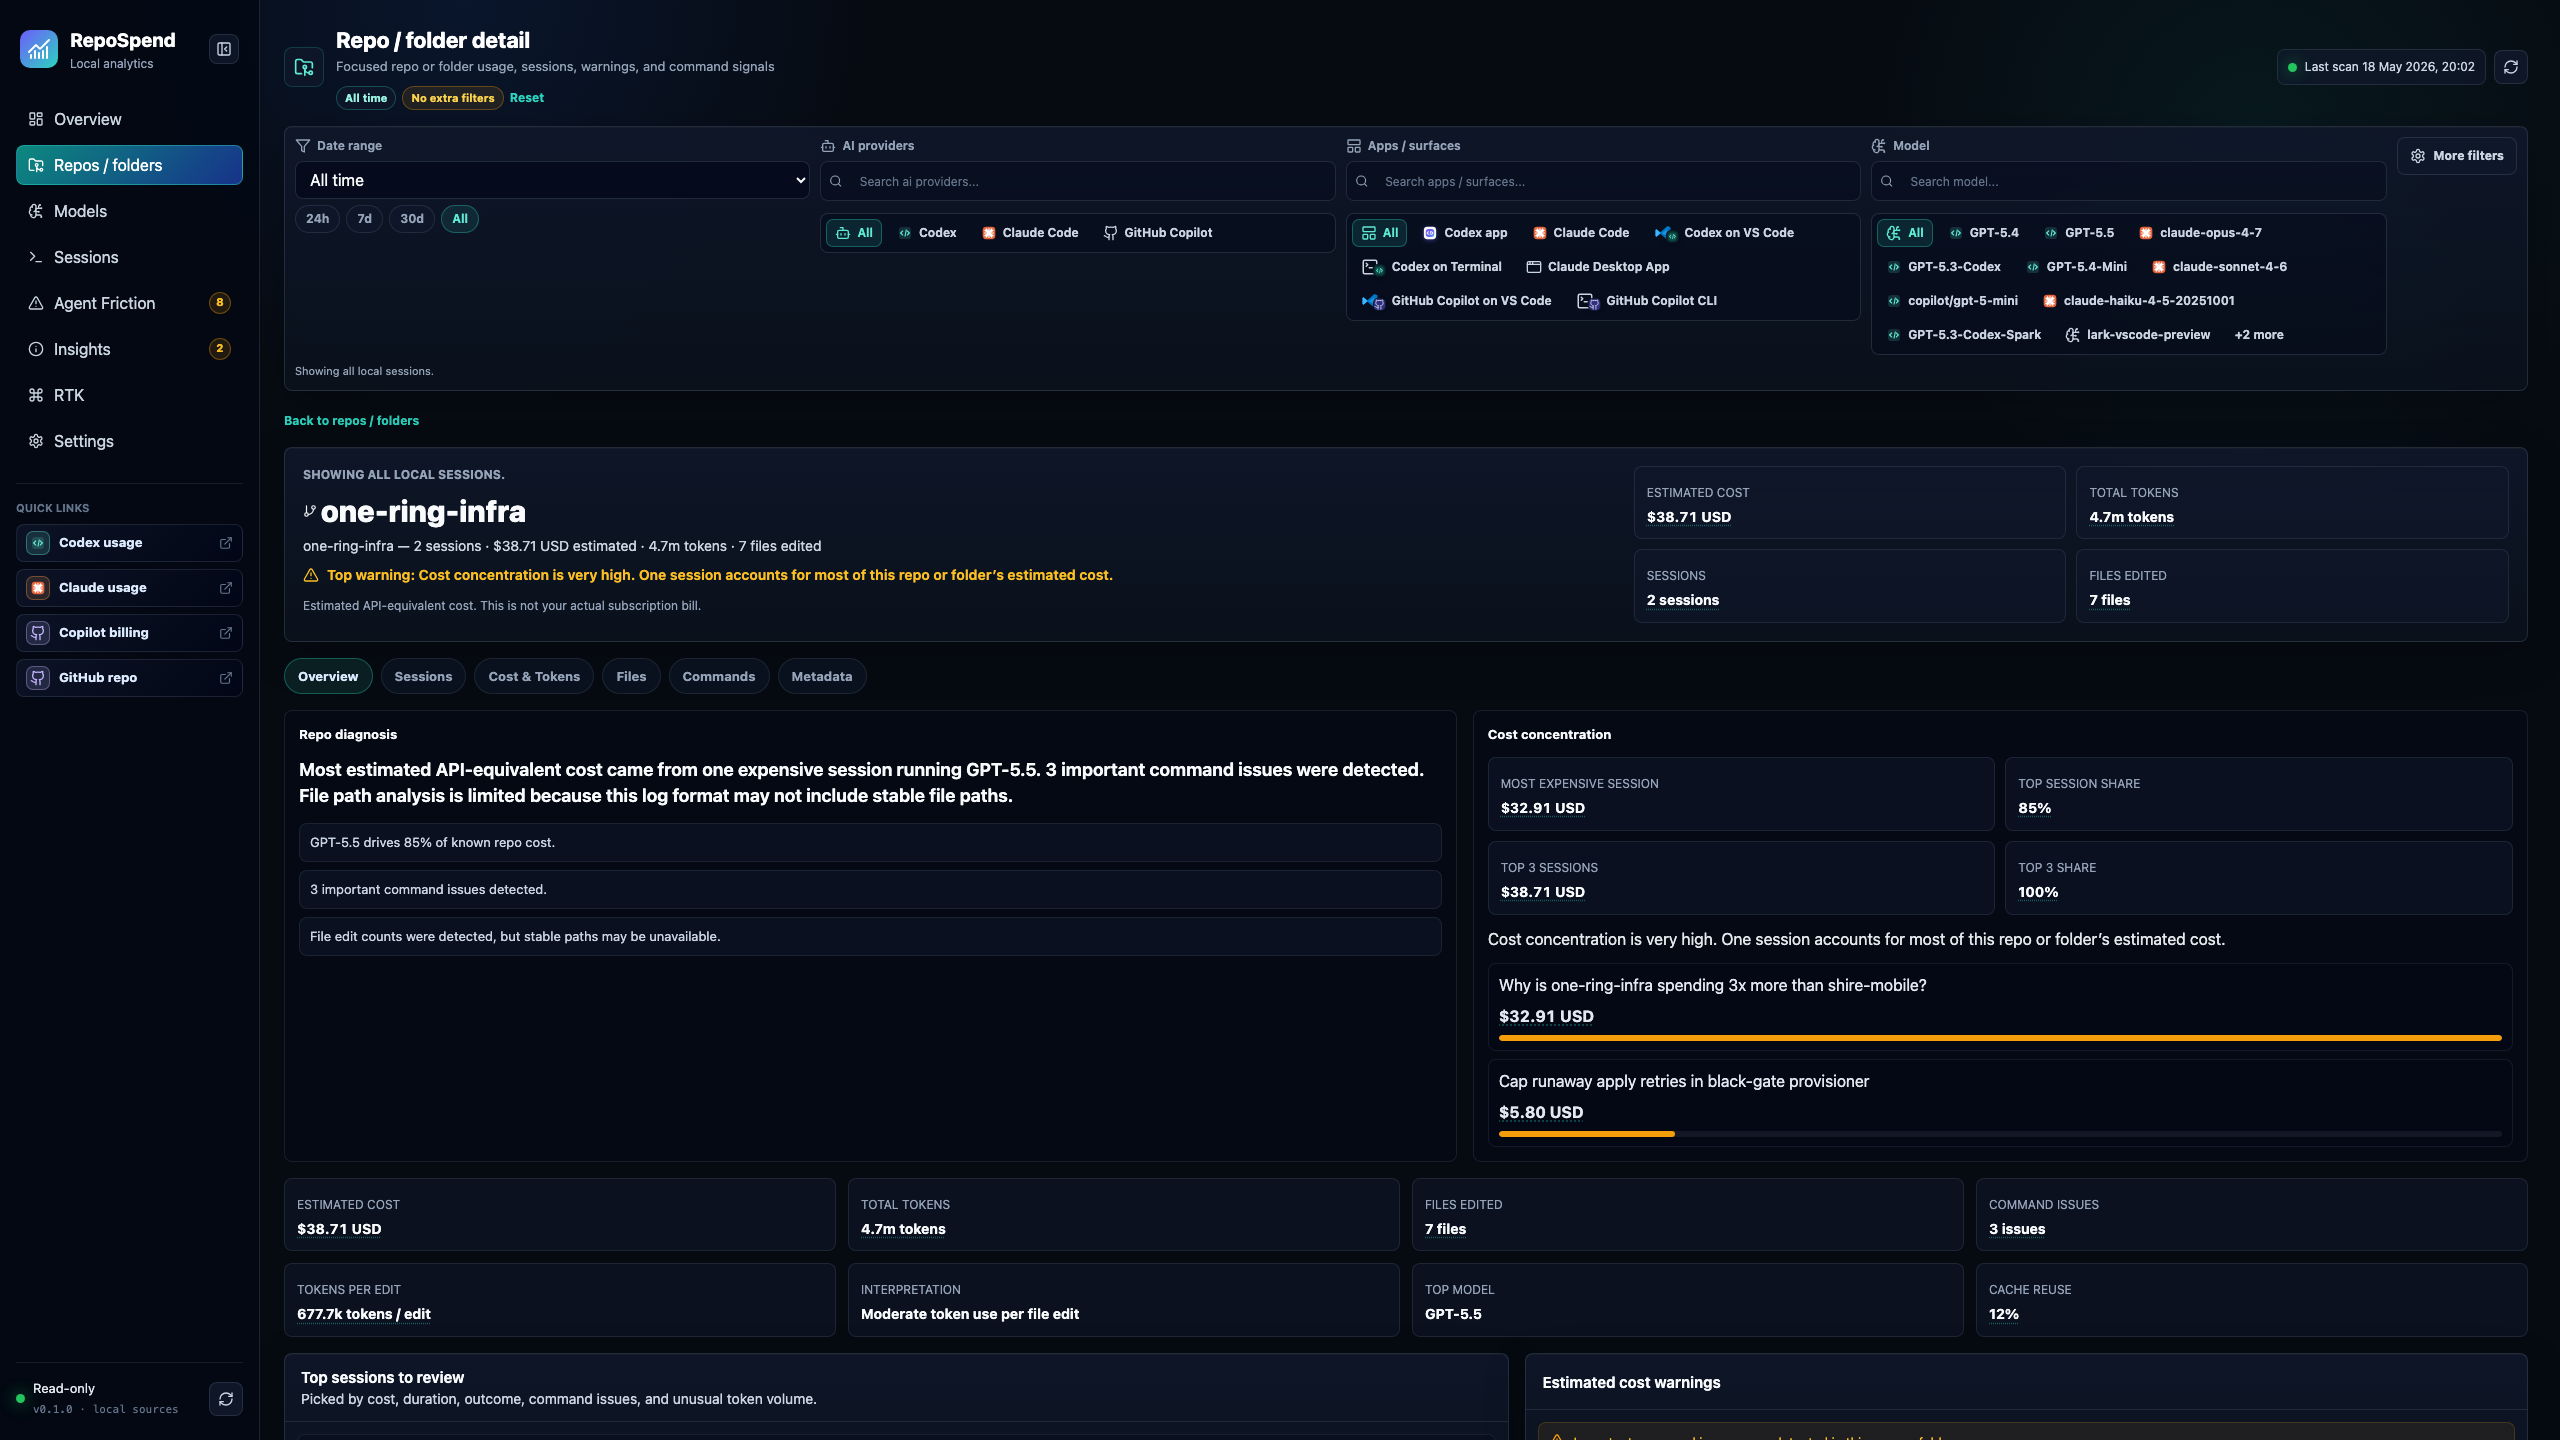The width and height of the screenshot is (2560, 1440).
Task: Open the external link icon for Codex usage
Action: 226,543
